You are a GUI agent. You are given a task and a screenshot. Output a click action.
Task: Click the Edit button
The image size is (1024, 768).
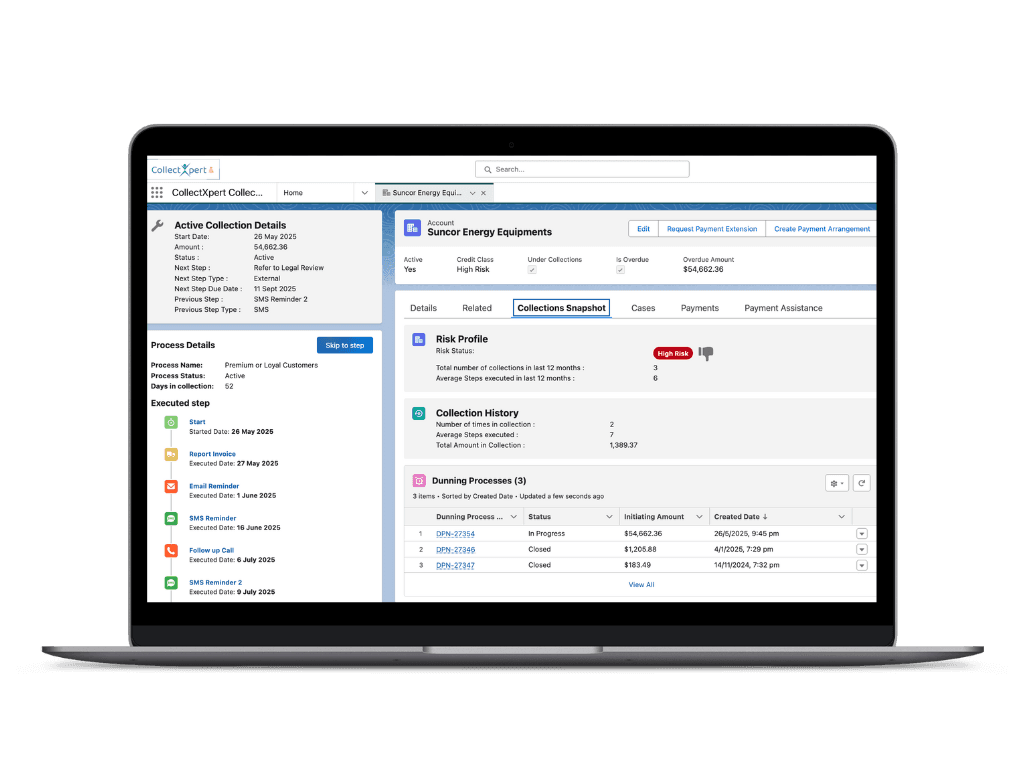[x=643, y=229]
